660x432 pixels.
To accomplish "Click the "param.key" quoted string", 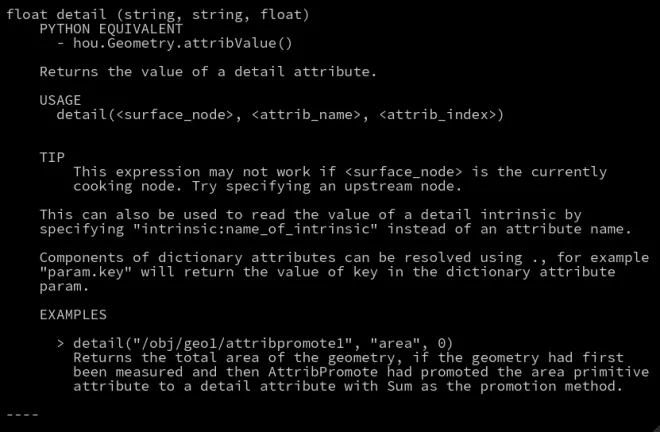I will tap(86, 272).
